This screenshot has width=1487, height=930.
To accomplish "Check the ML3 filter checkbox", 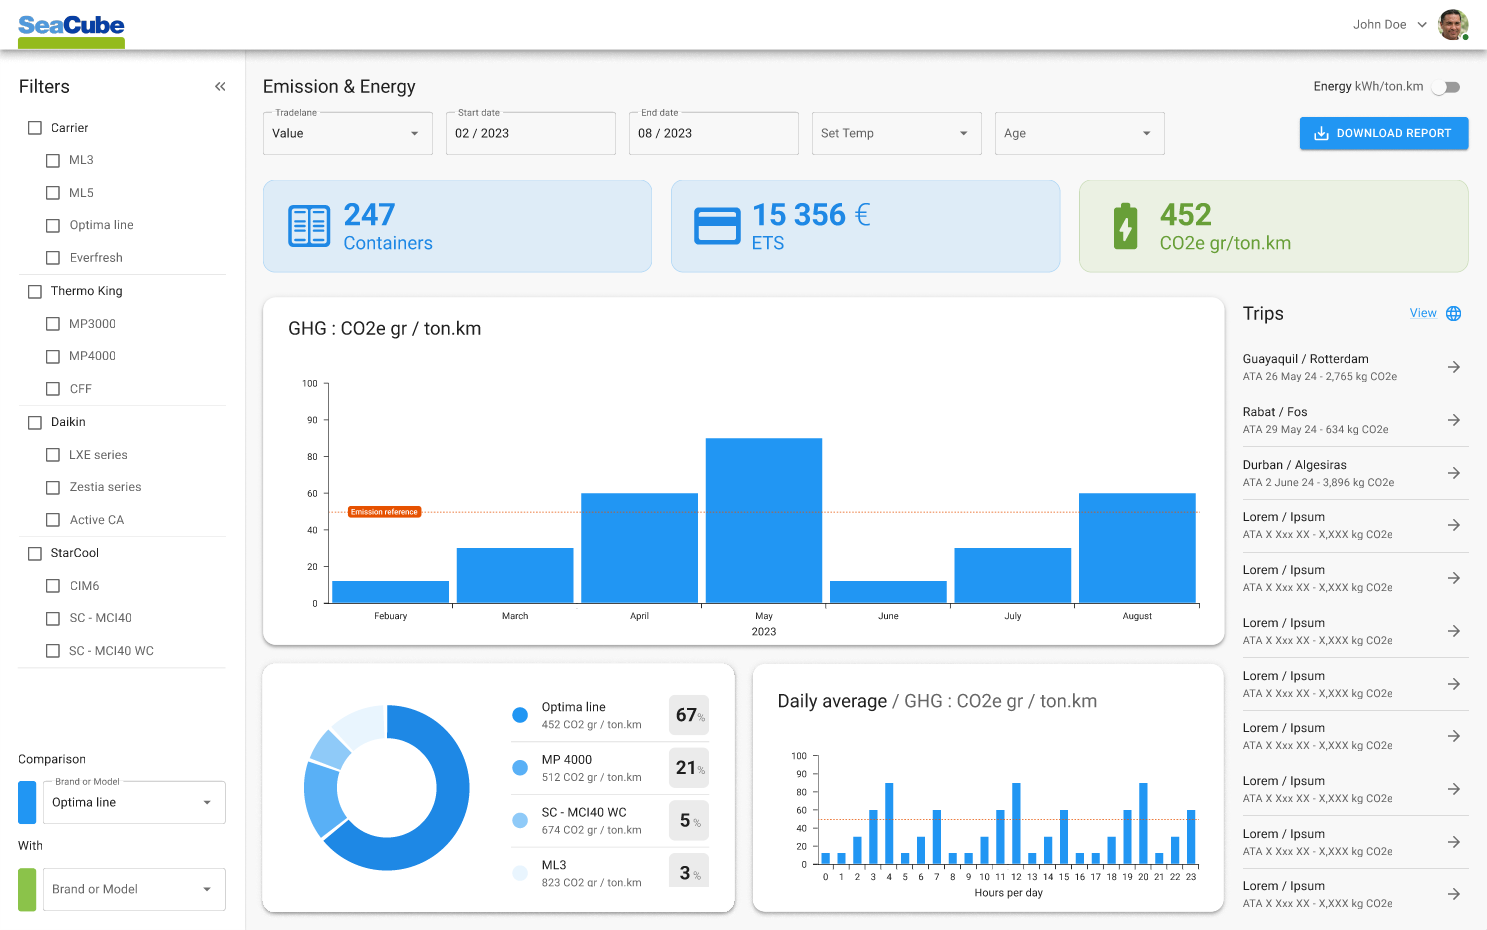I will (53, 160).
